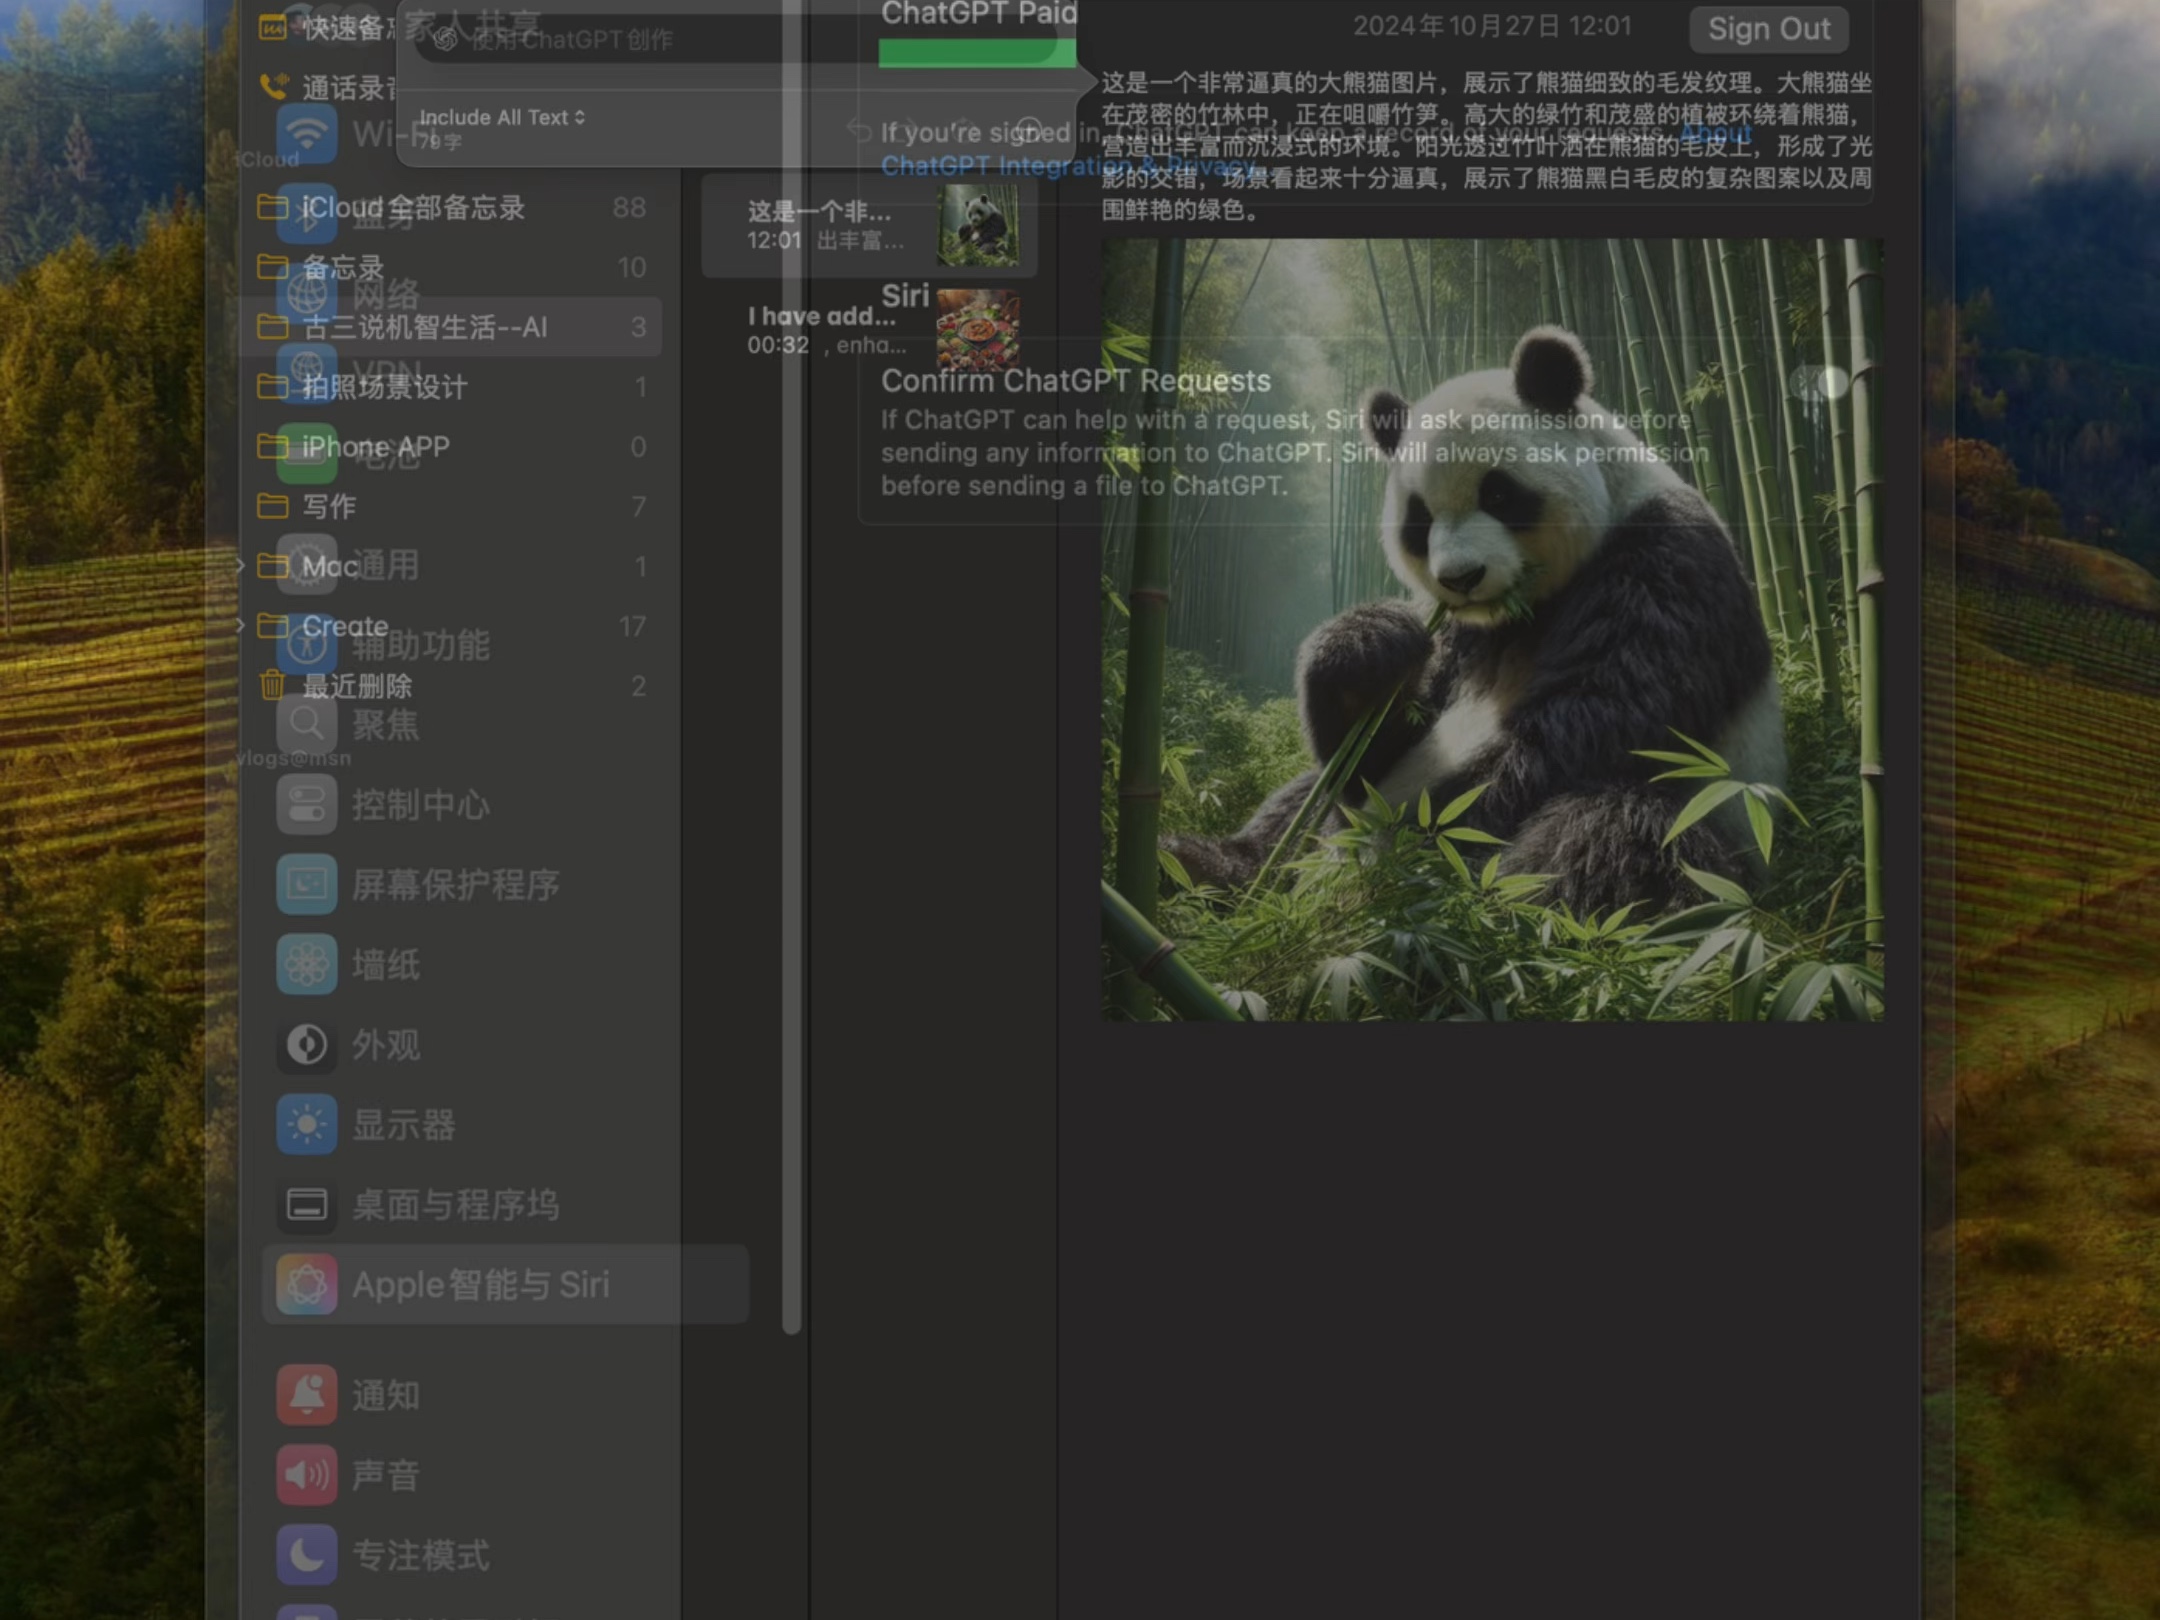The height and width of the screenshot is (1620, 2160).
Task: Select the 屏幕保护程序 icon
Action: [307, 884]
